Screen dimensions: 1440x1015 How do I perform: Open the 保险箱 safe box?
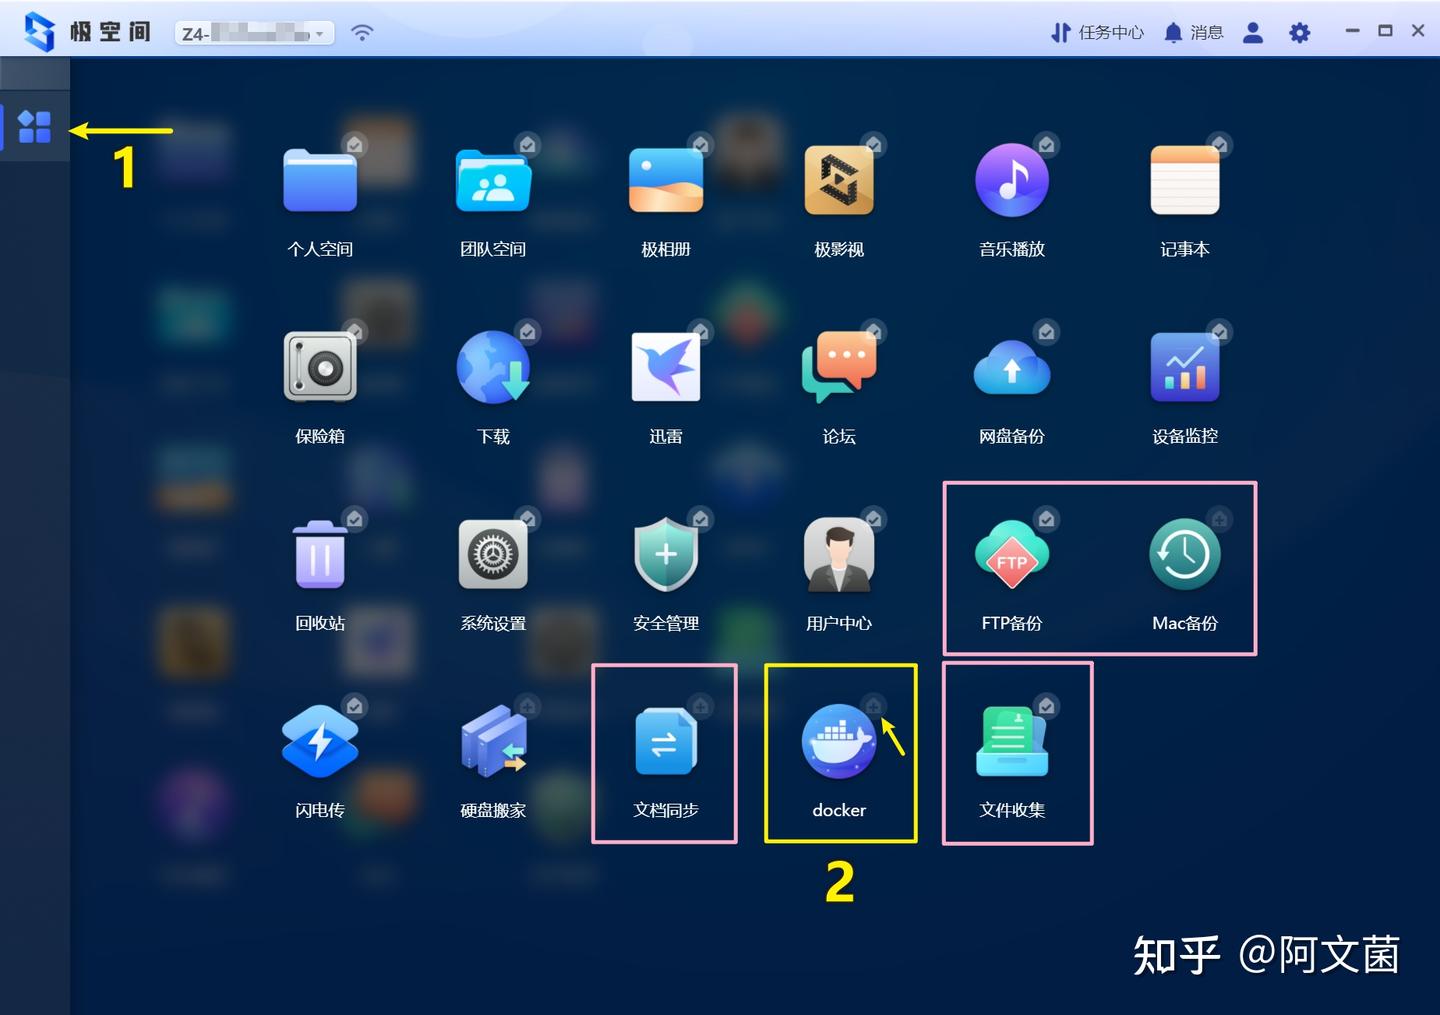click(319, 367)
